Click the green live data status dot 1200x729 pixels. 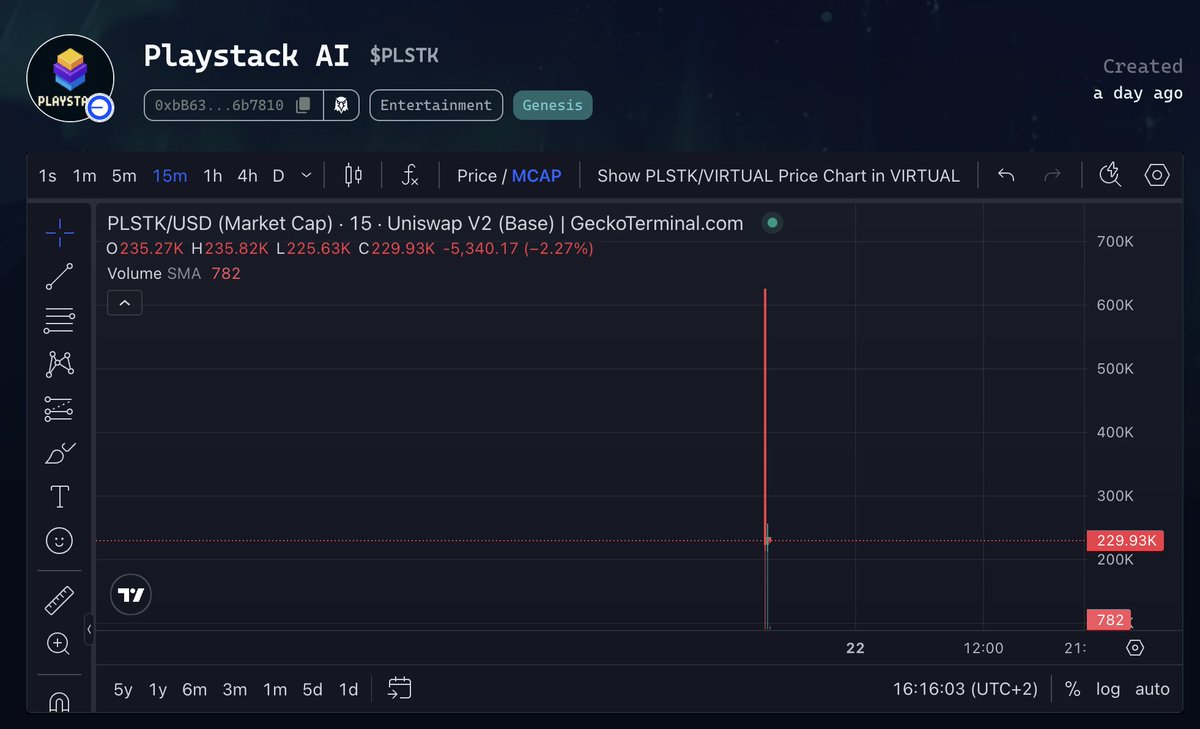(771, 223)
